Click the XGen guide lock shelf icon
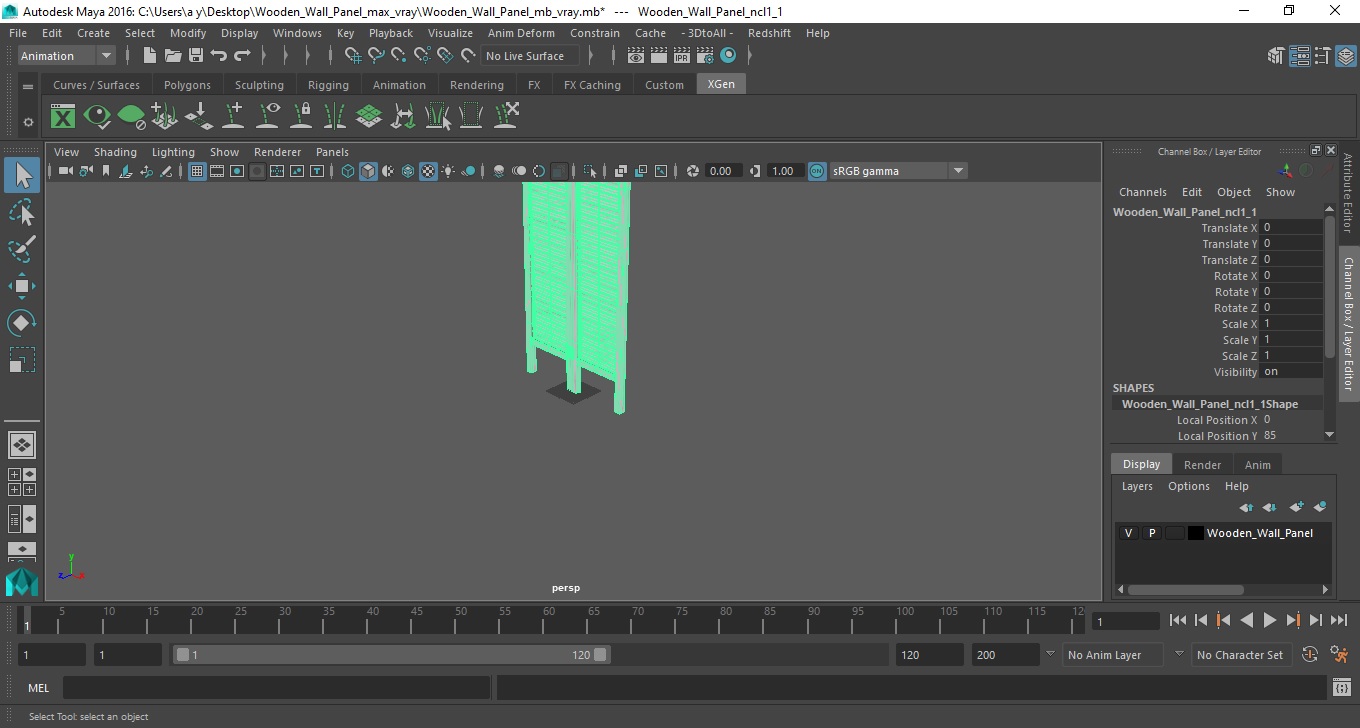Viewport: 1360px width, 728px height. [x=301, y=117]
